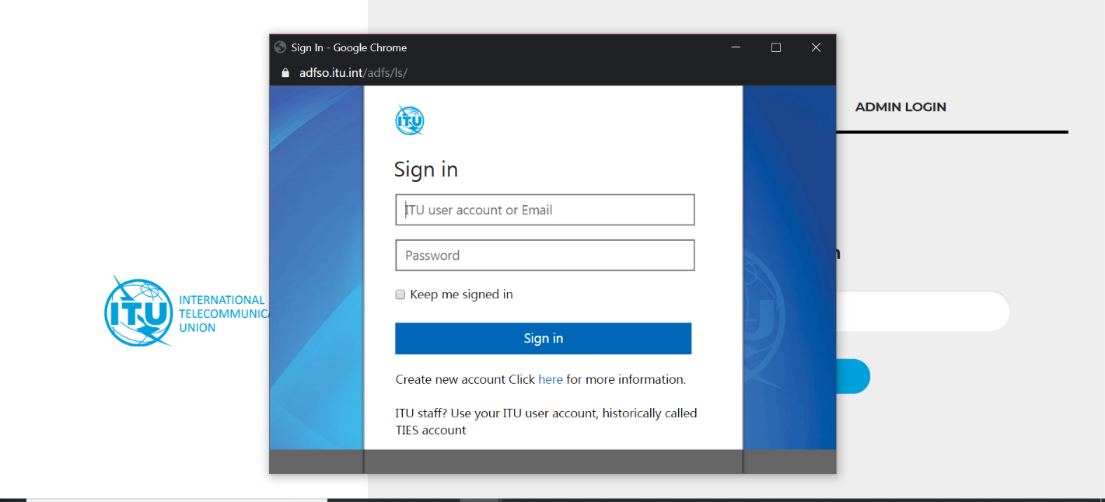This screenshot has width=1105, height=502.
Task: Click the blue Sign in button
Action: click(543, 338)
